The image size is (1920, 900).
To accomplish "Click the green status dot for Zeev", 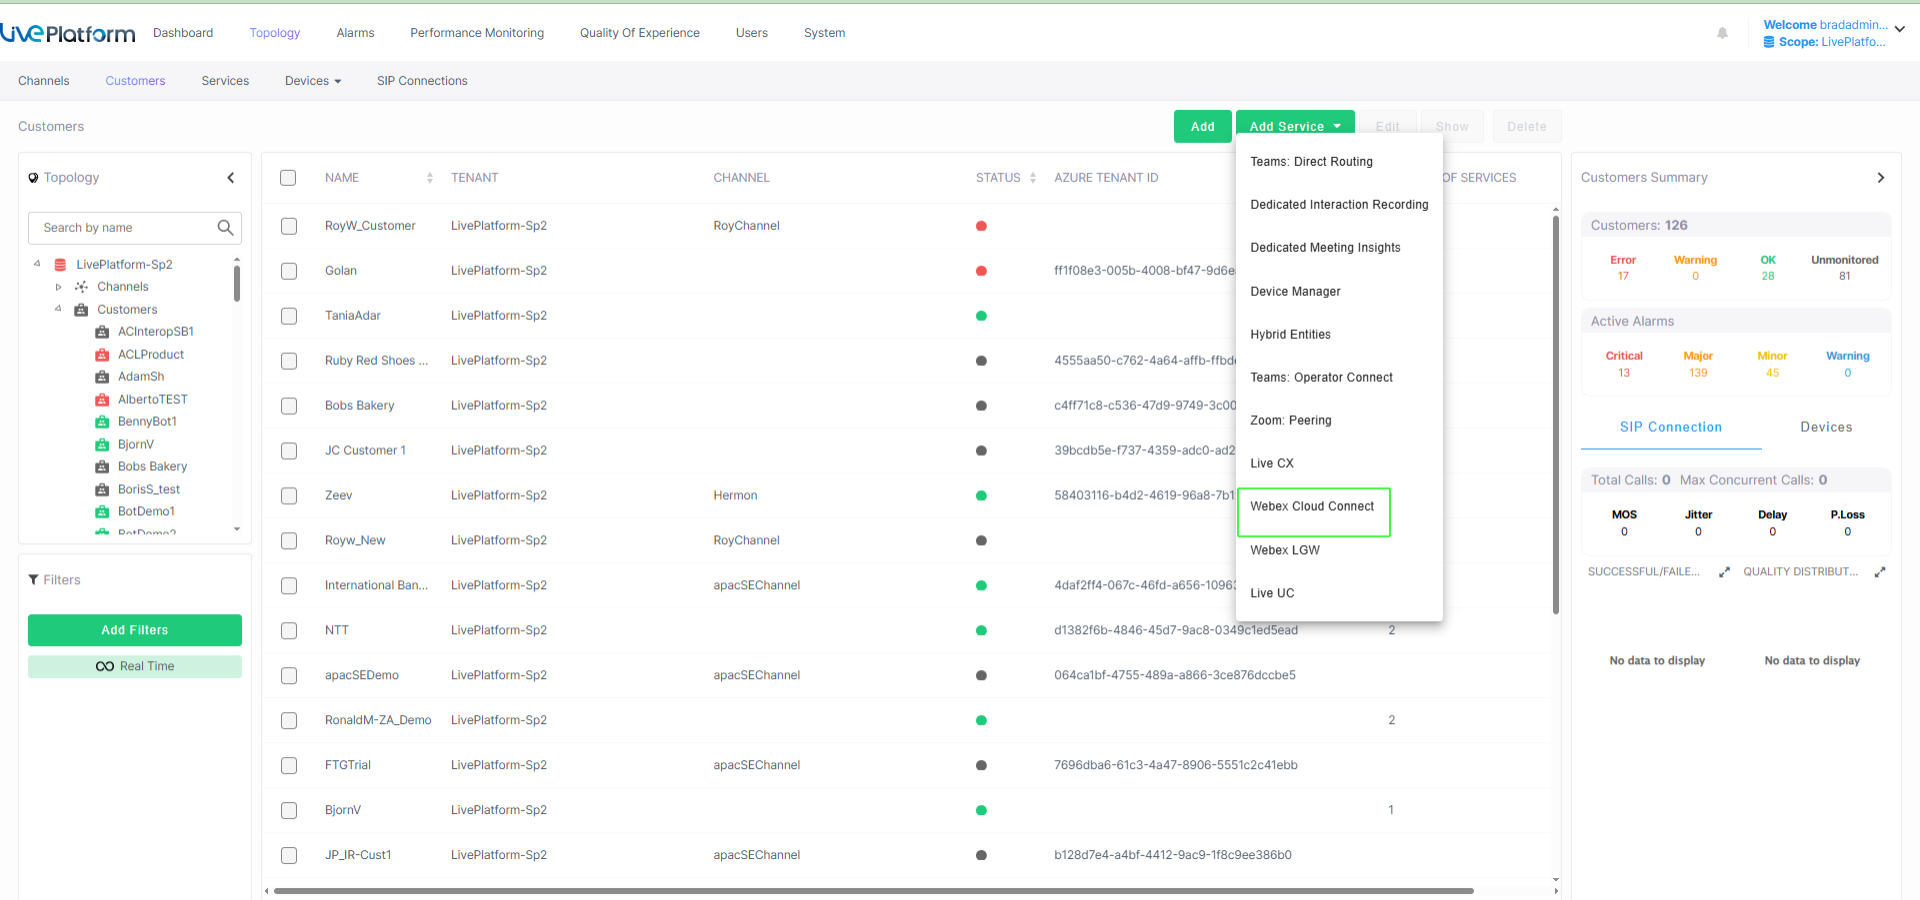I will (x=981, y=496).
